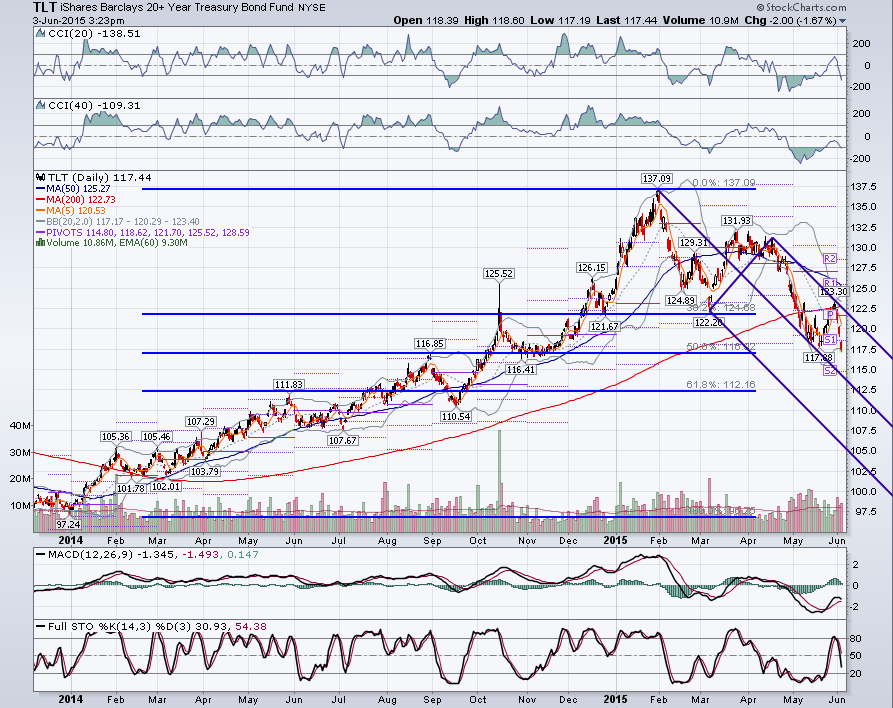Click the "Open 118.39" quote value

426,21
